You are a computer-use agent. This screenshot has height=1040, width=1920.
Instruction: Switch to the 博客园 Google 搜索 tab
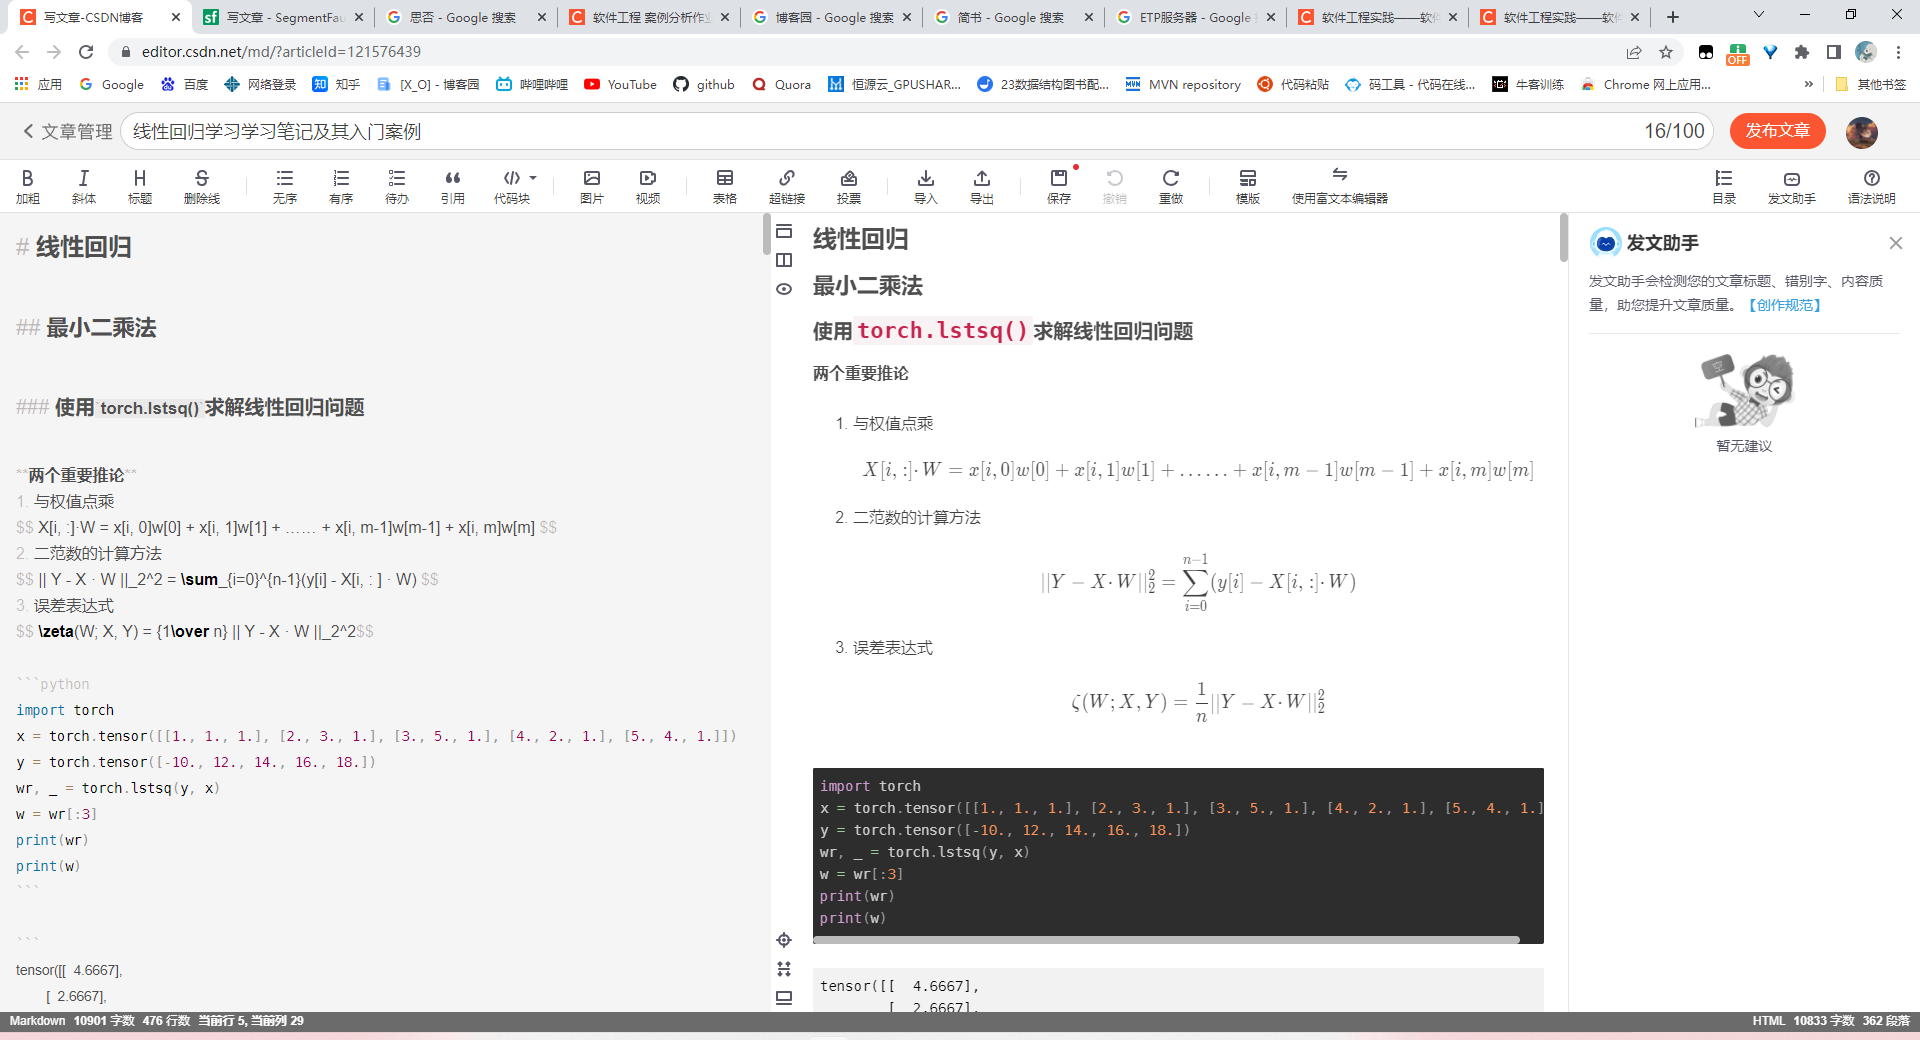point(832,17)
